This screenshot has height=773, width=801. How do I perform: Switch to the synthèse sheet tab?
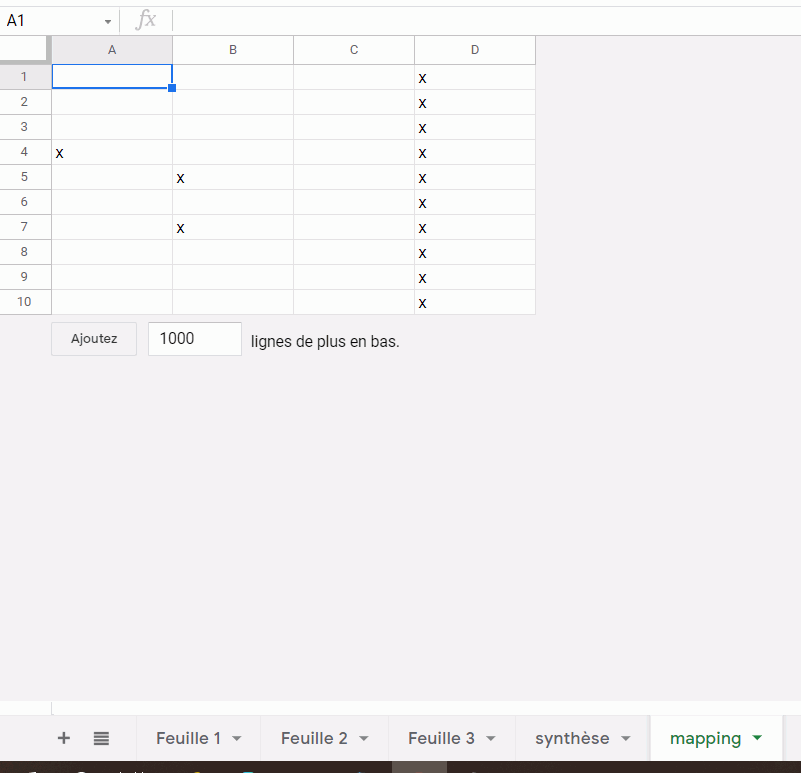point(572,739)
